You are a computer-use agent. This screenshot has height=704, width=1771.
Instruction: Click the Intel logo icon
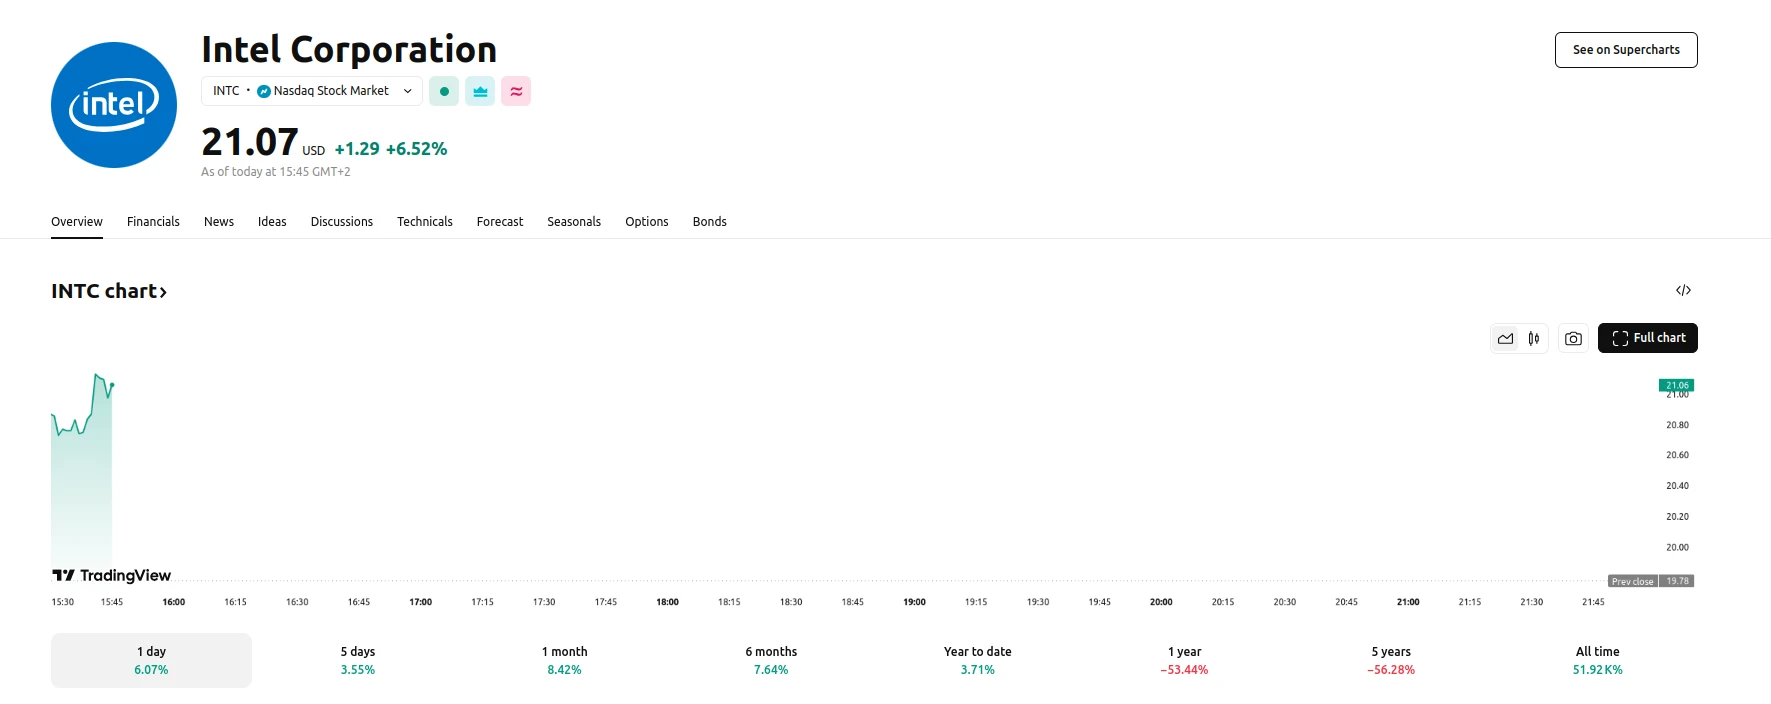[x=114, y=105]
